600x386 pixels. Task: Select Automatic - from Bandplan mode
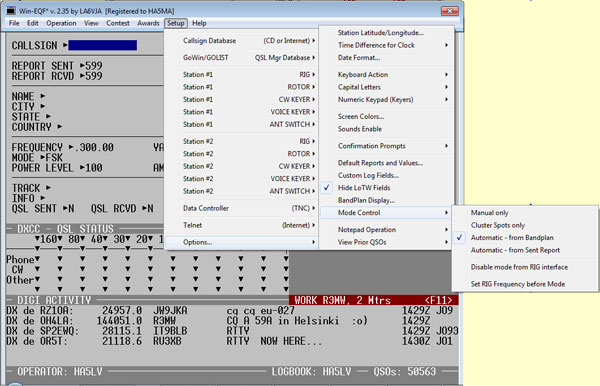tap(525, 238)
